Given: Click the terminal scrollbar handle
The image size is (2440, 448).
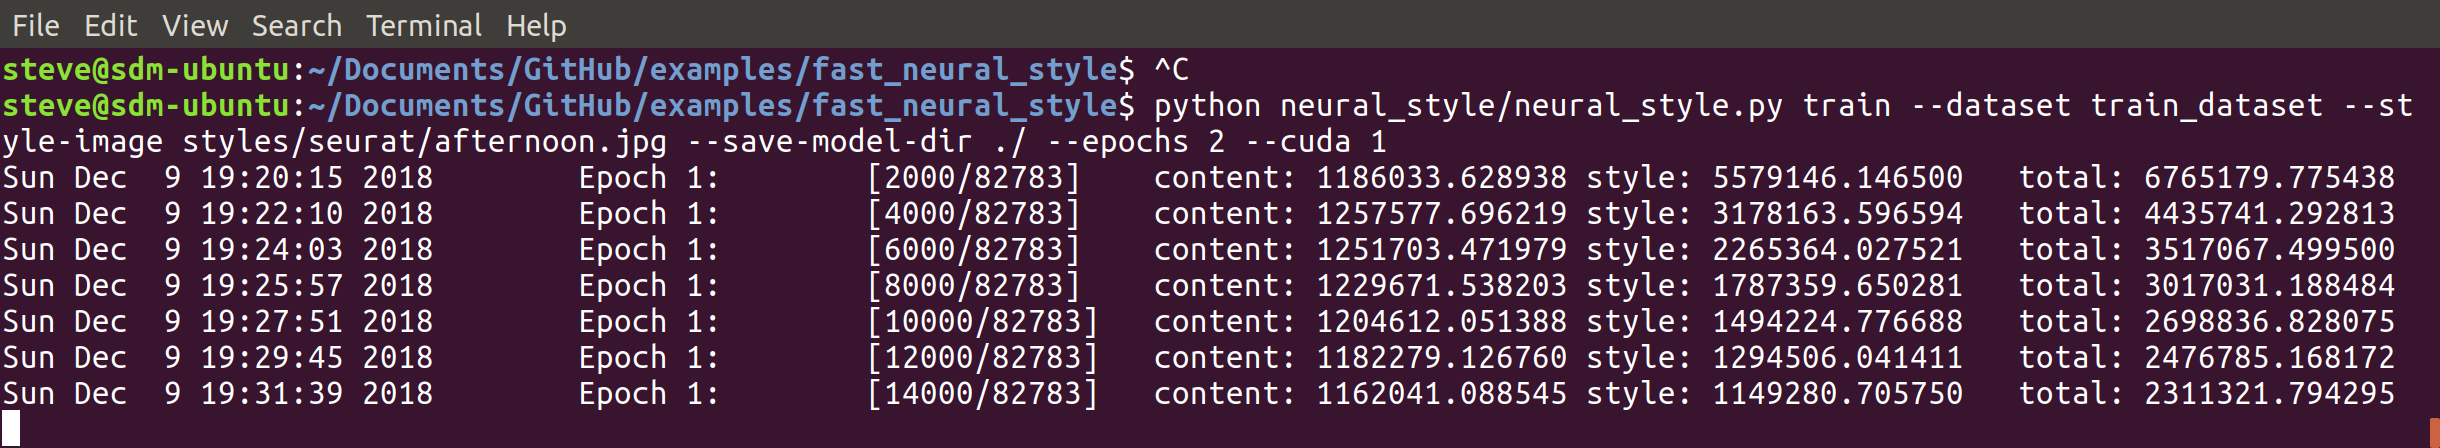Looking at the screenshot, I should point(2434,432).
